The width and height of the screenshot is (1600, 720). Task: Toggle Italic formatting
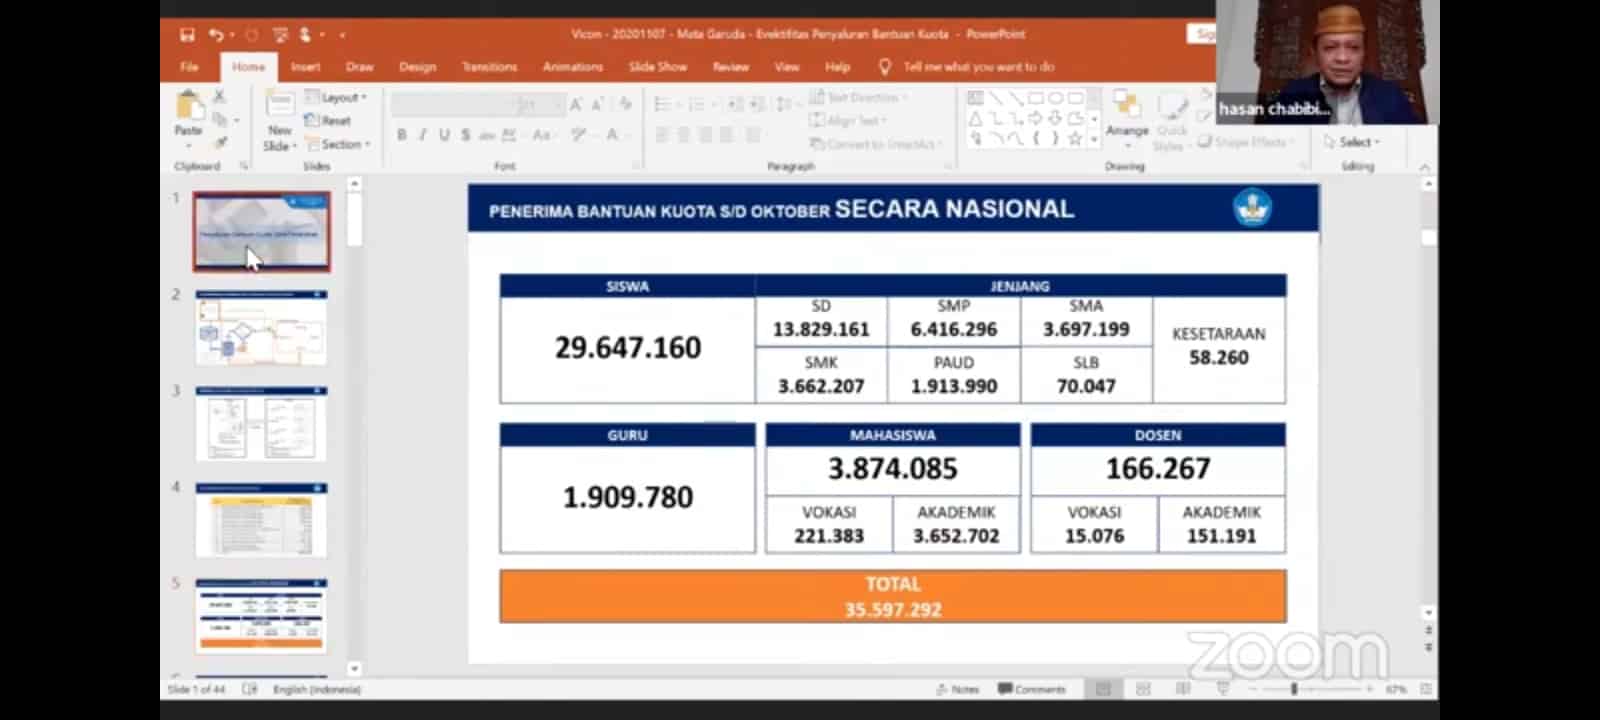(x=423, y=135)
